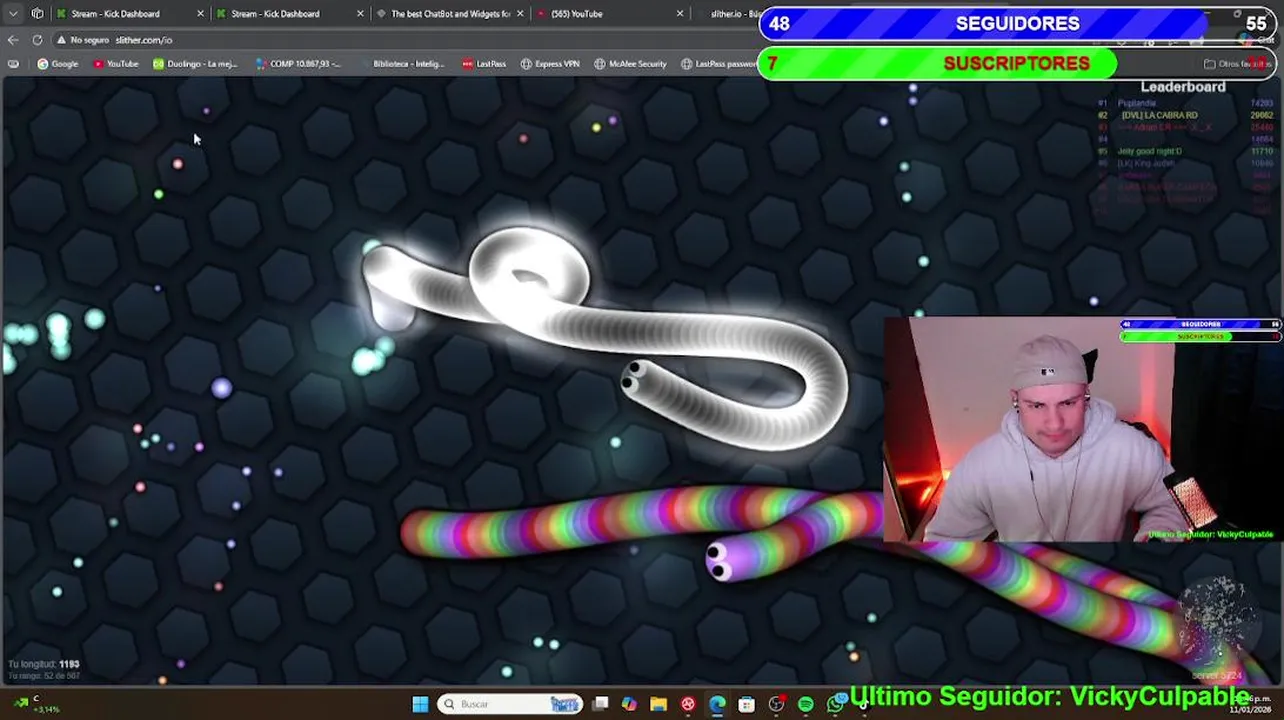Open the Google bookmark
The width and height of the screenshot is (1284, 720).
coord(58,64)
